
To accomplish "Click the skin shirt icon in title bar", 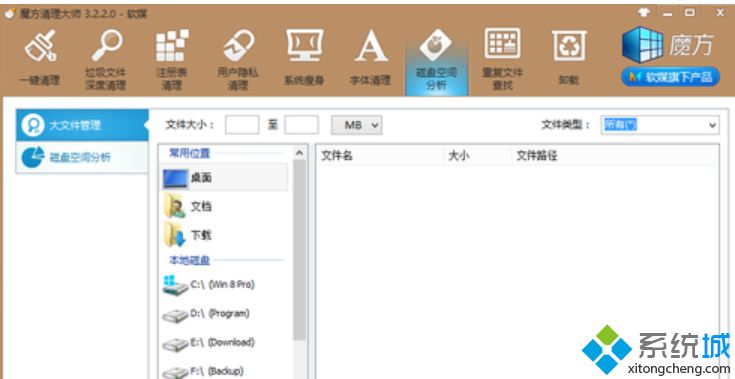I will pos(644,13).
